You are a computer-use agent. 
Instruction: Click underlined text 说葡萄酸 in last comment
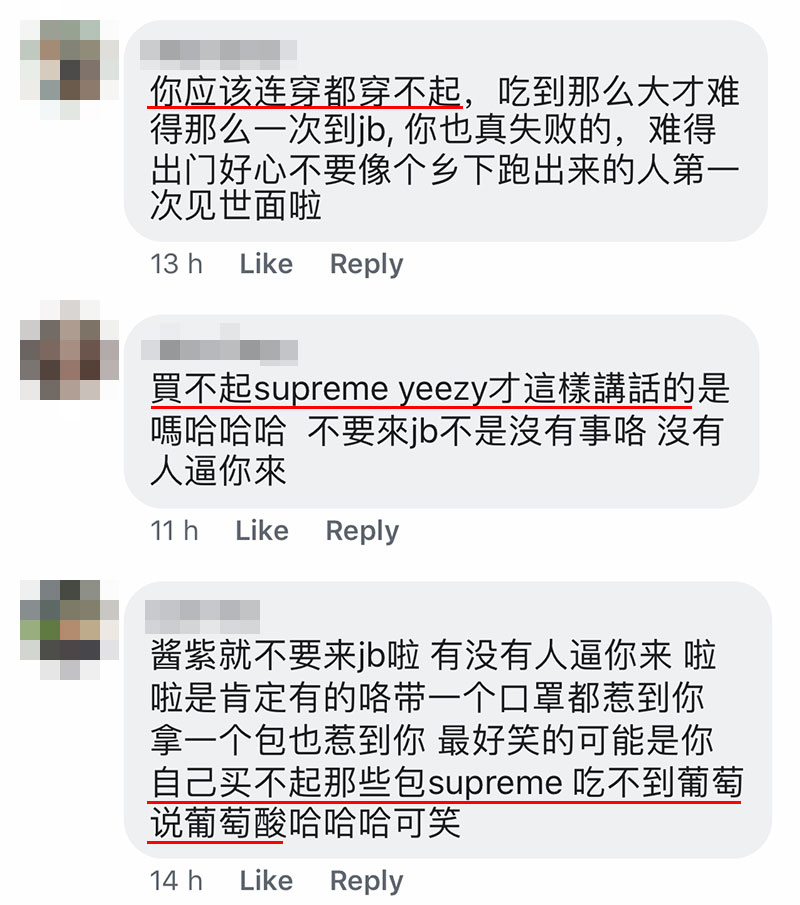pyautogui.click(x=219, y=823)
